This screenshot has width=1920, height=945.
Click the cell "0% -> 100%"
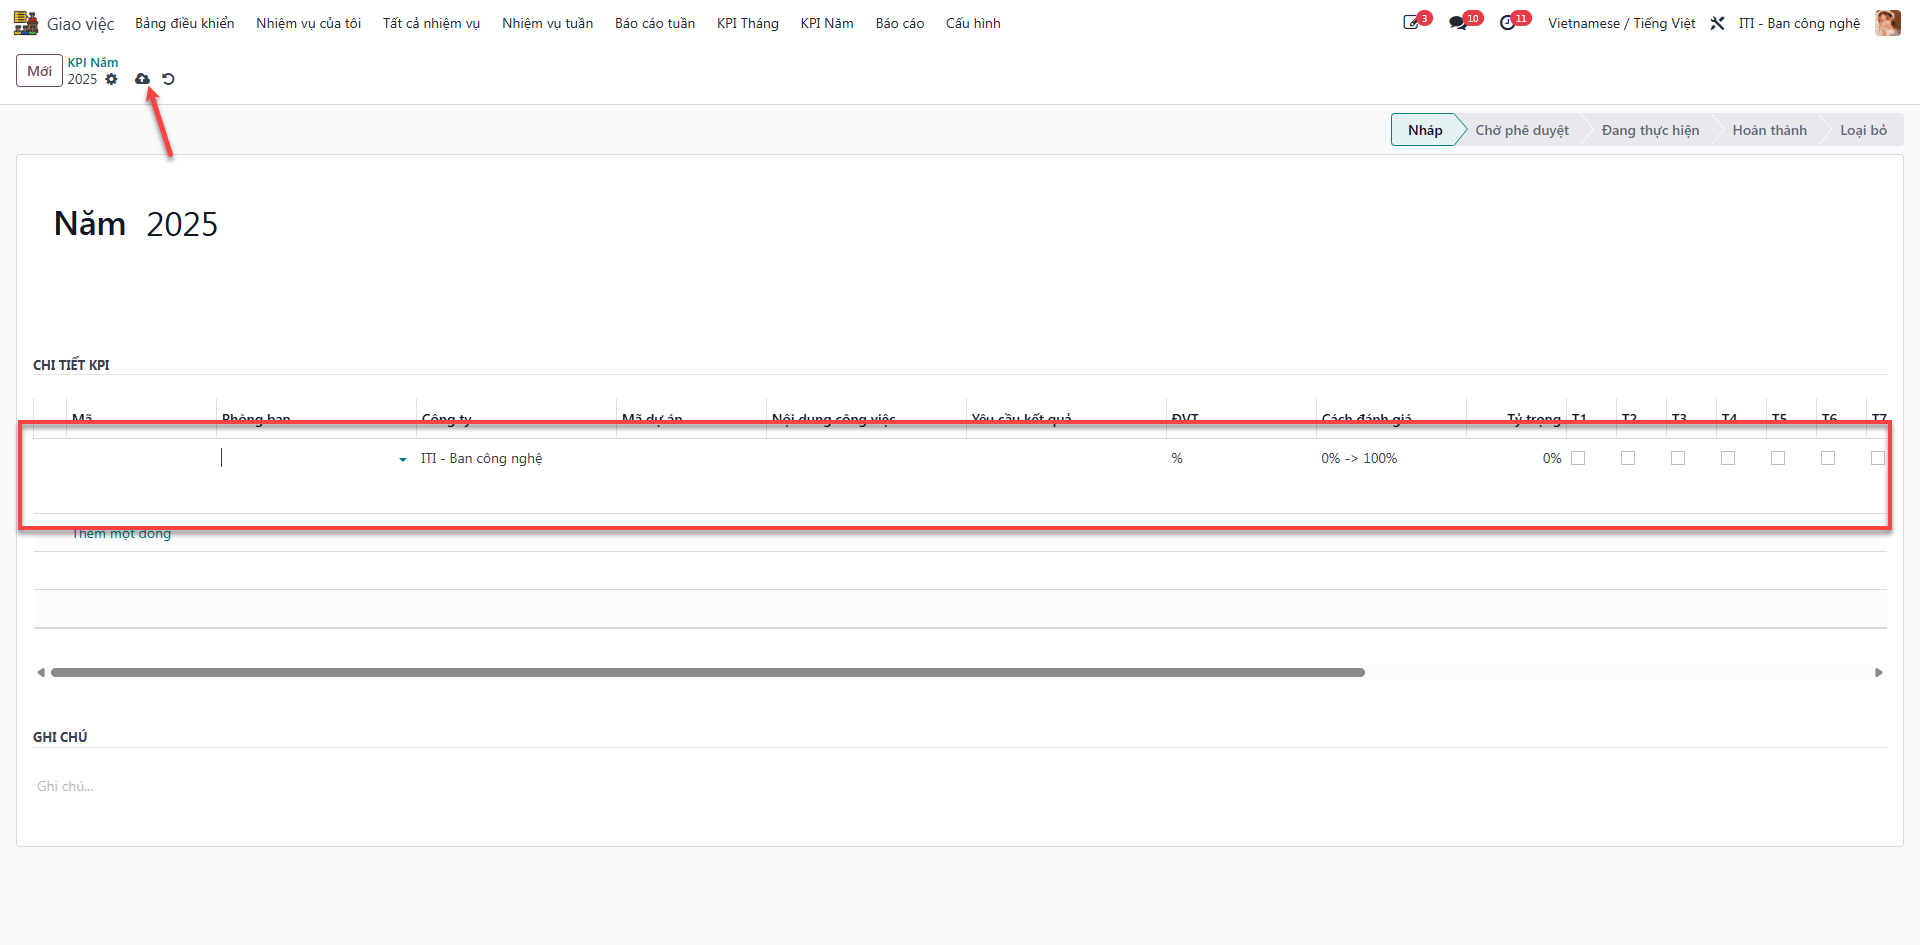point(1359,458)
